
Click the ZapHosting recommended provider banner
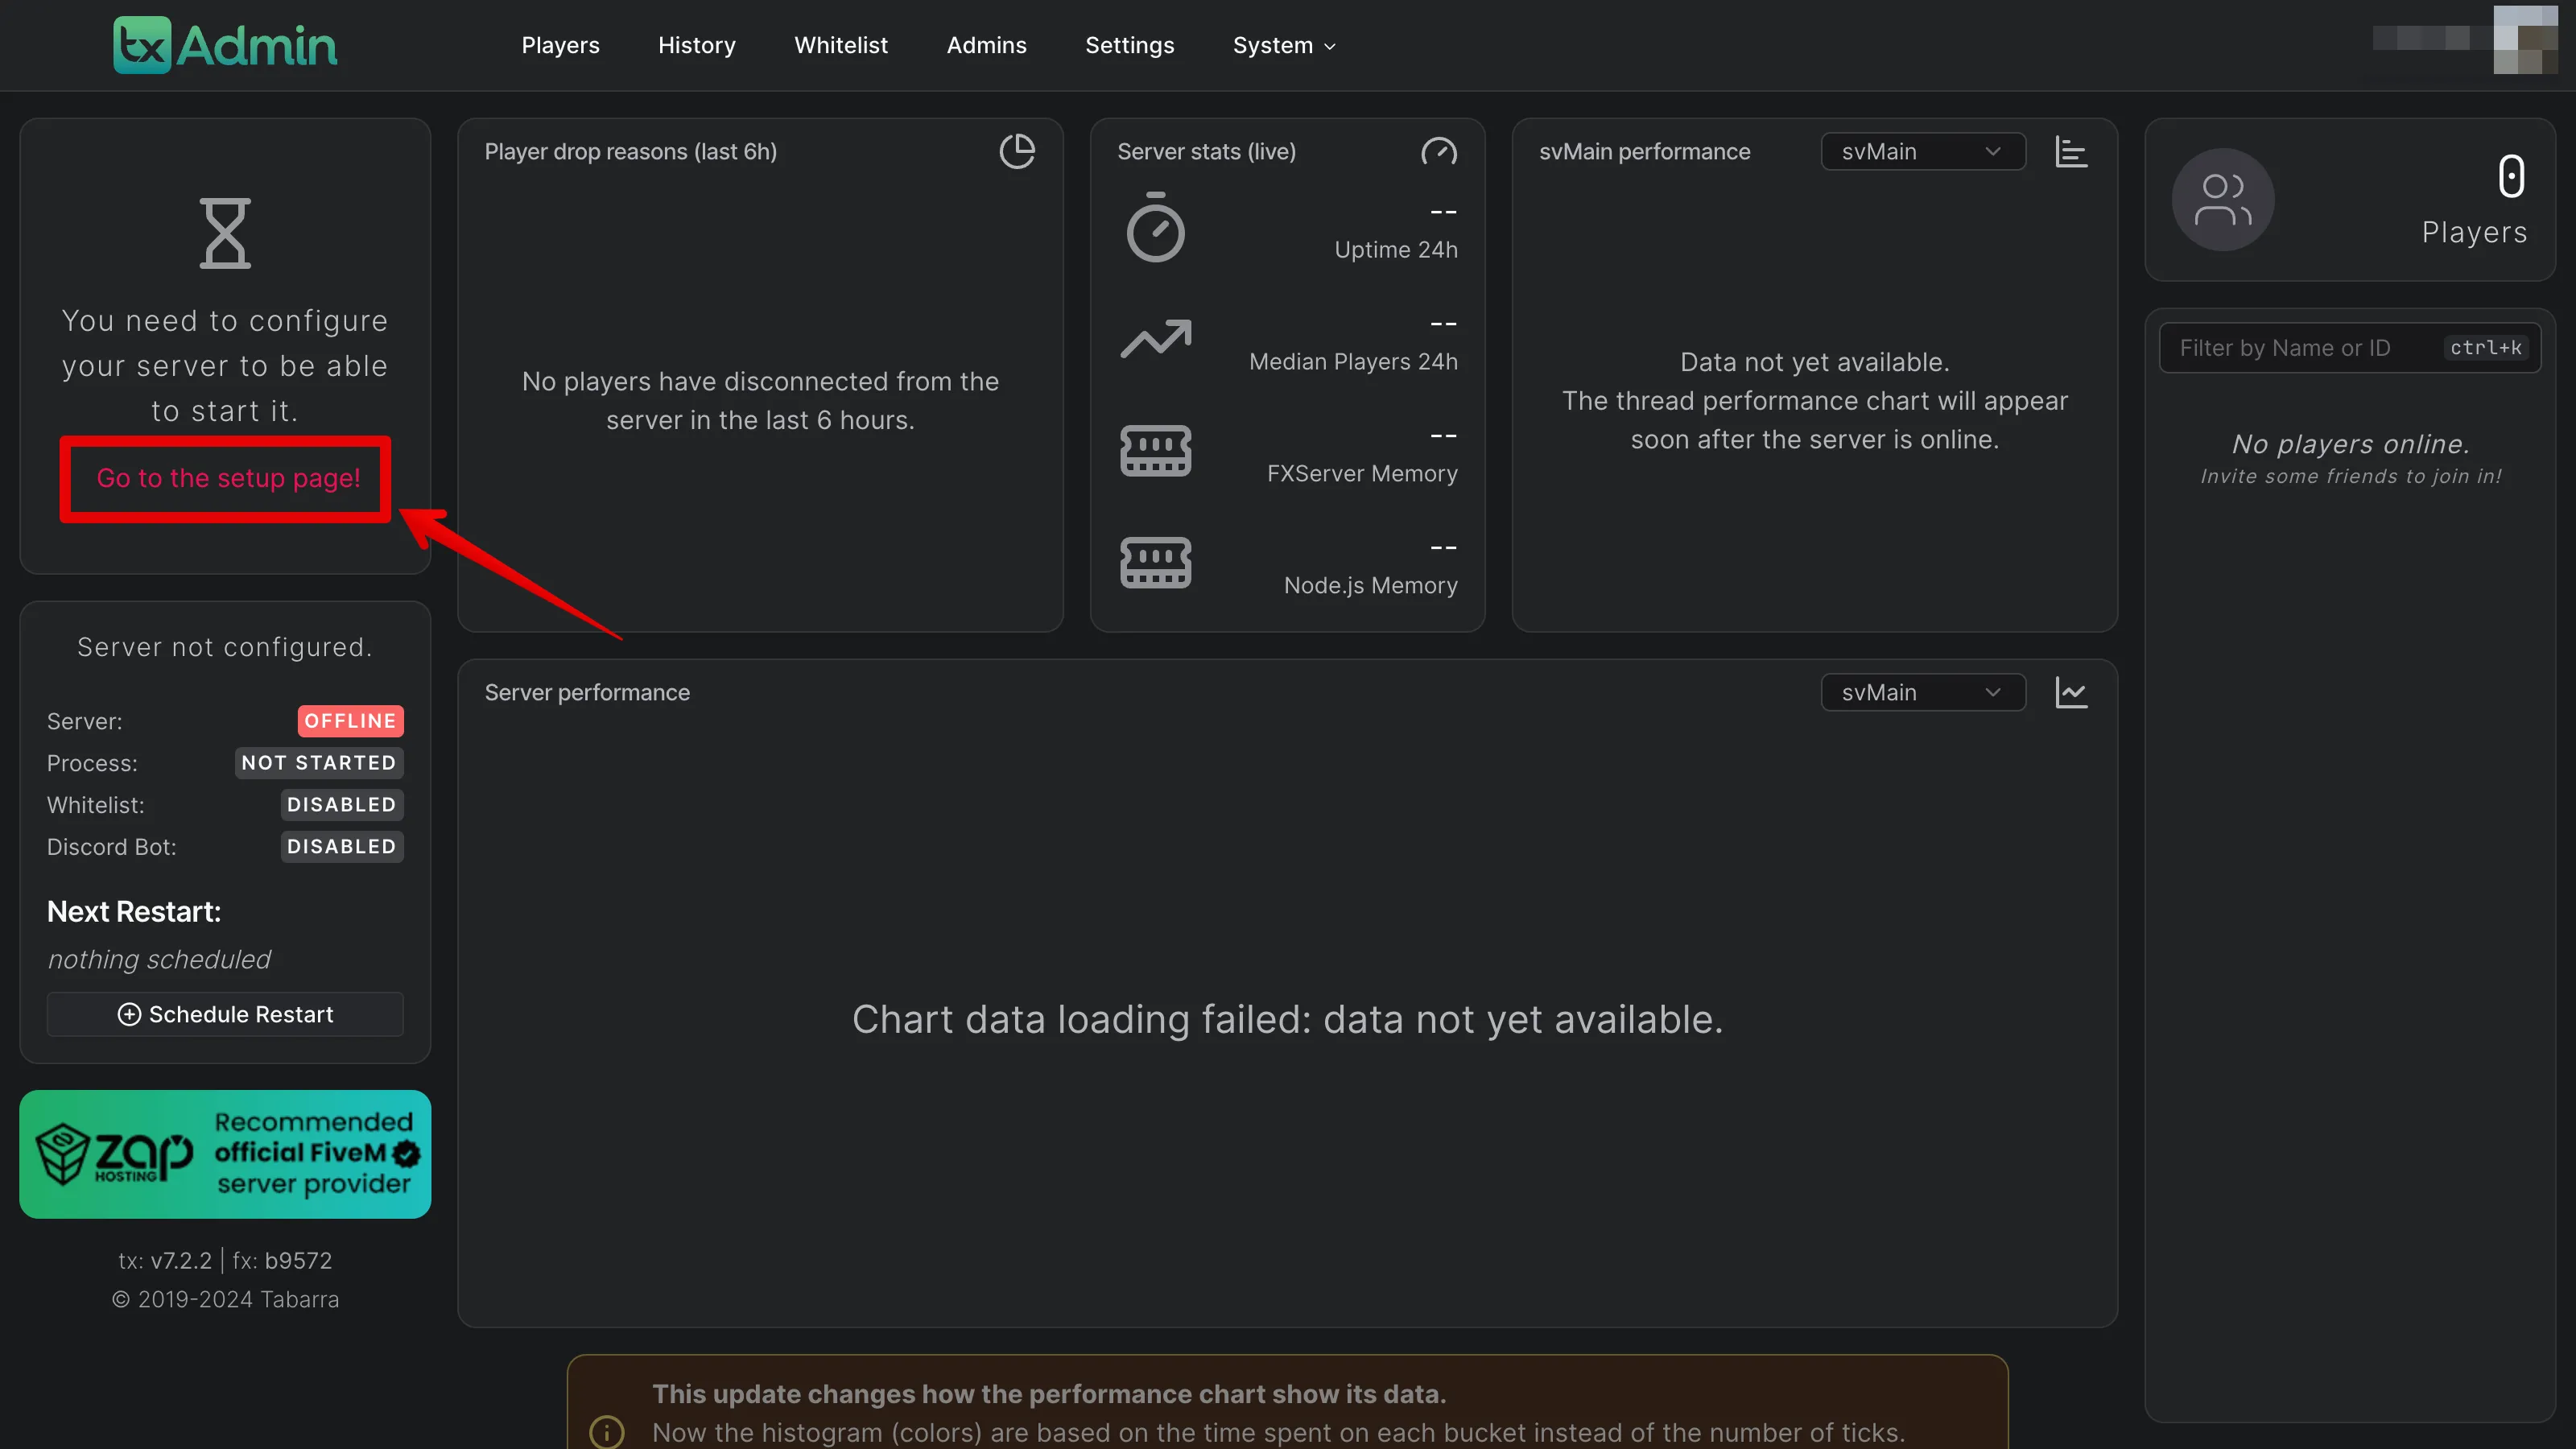click(225, 1154)
